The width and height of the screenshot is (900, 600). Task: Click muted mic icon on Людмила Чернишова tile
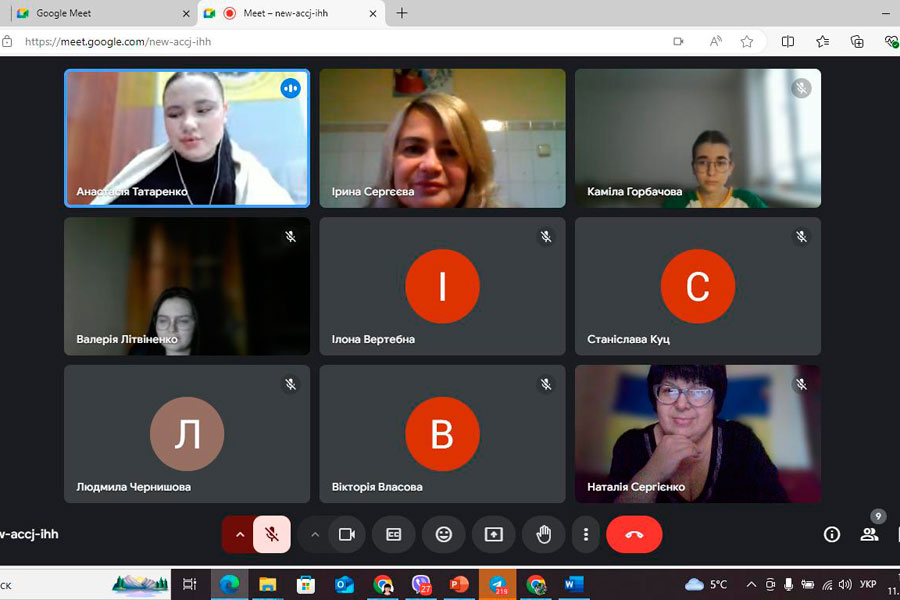point(290,384)
